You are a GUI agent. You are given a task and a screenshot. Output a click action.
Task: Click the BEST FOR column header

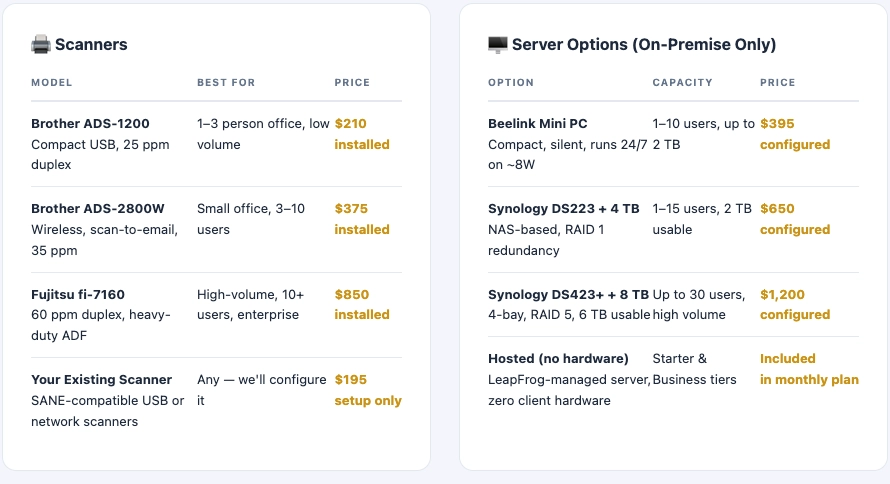[226, 82]
